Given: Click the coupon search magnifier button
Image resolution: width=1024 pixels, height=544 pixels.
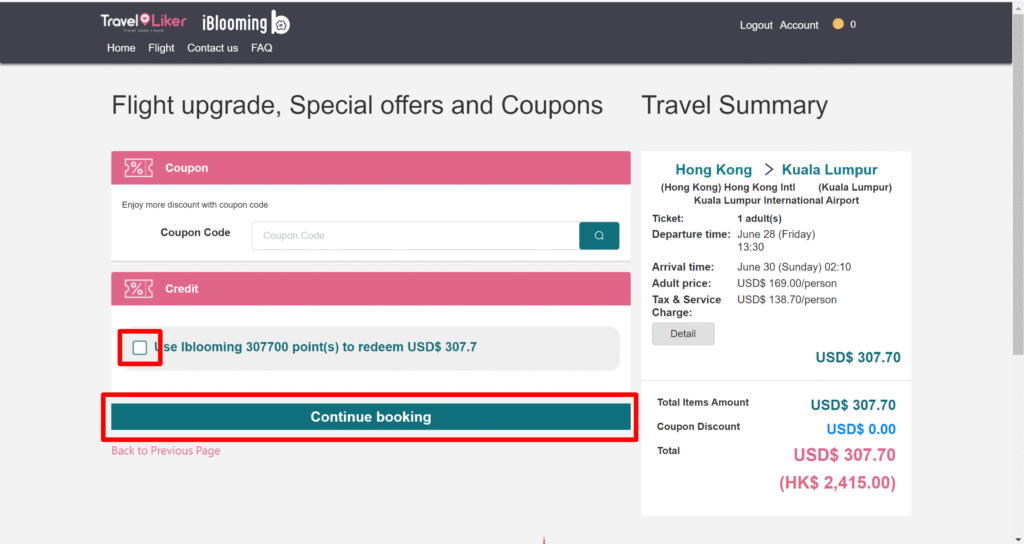Looking at the screenshot, I should [599, 236].
